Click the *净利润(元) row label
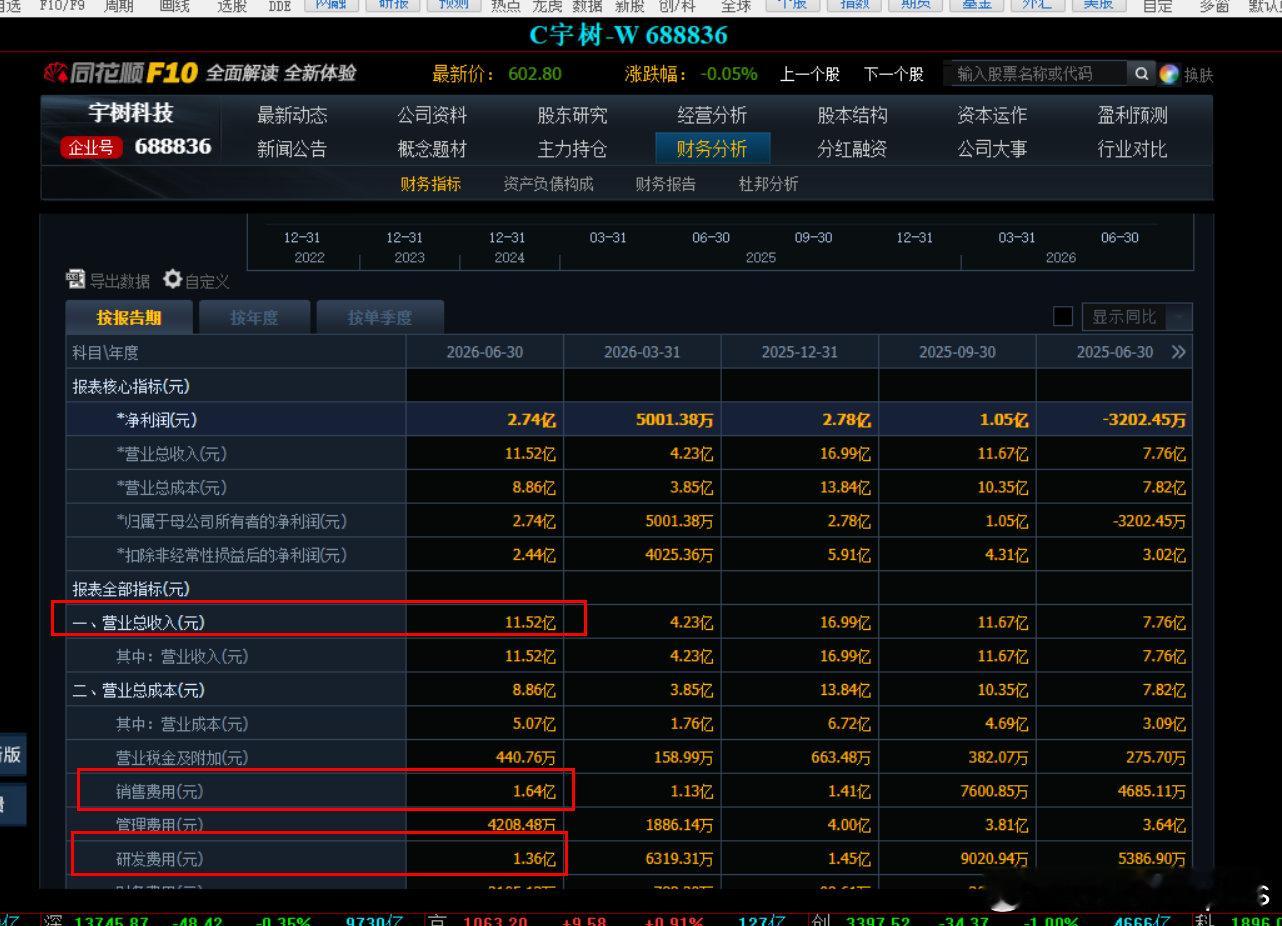The height and width of the screenshot is (926, 1282). (x=156, y=420)
